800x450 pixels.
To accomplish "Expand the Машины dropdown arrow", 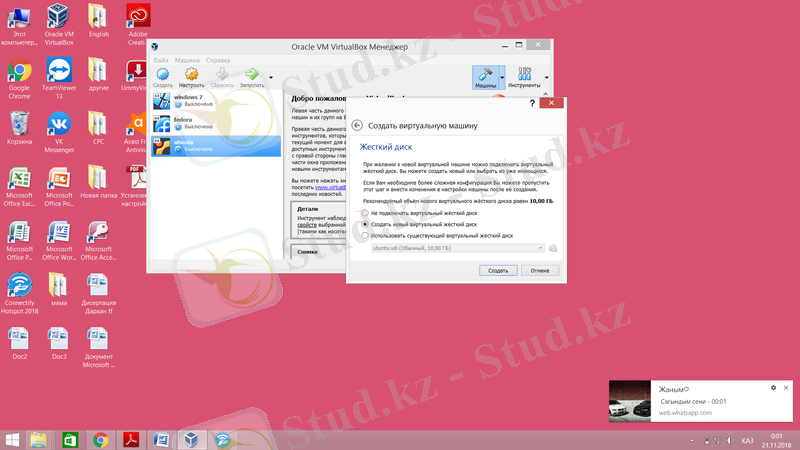I will 503,78.
